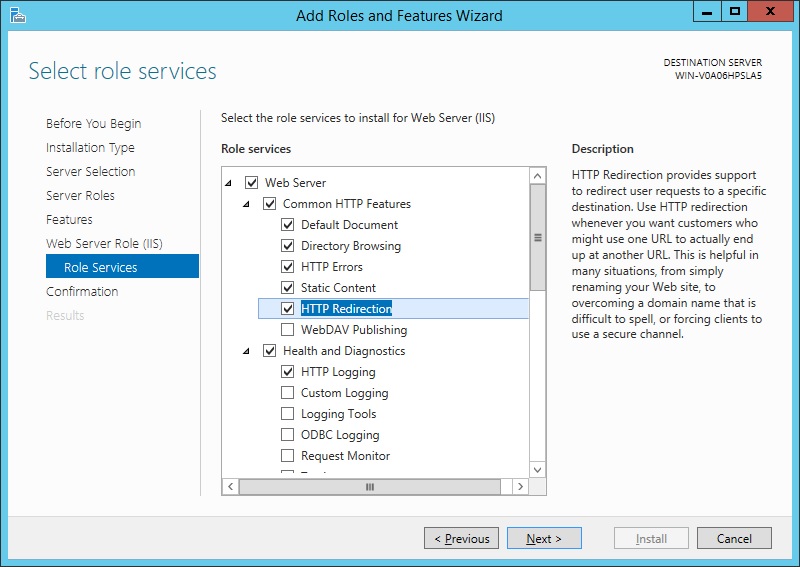
Task: Close the Add Roles and Features Wizard
Action: (770, 12)
